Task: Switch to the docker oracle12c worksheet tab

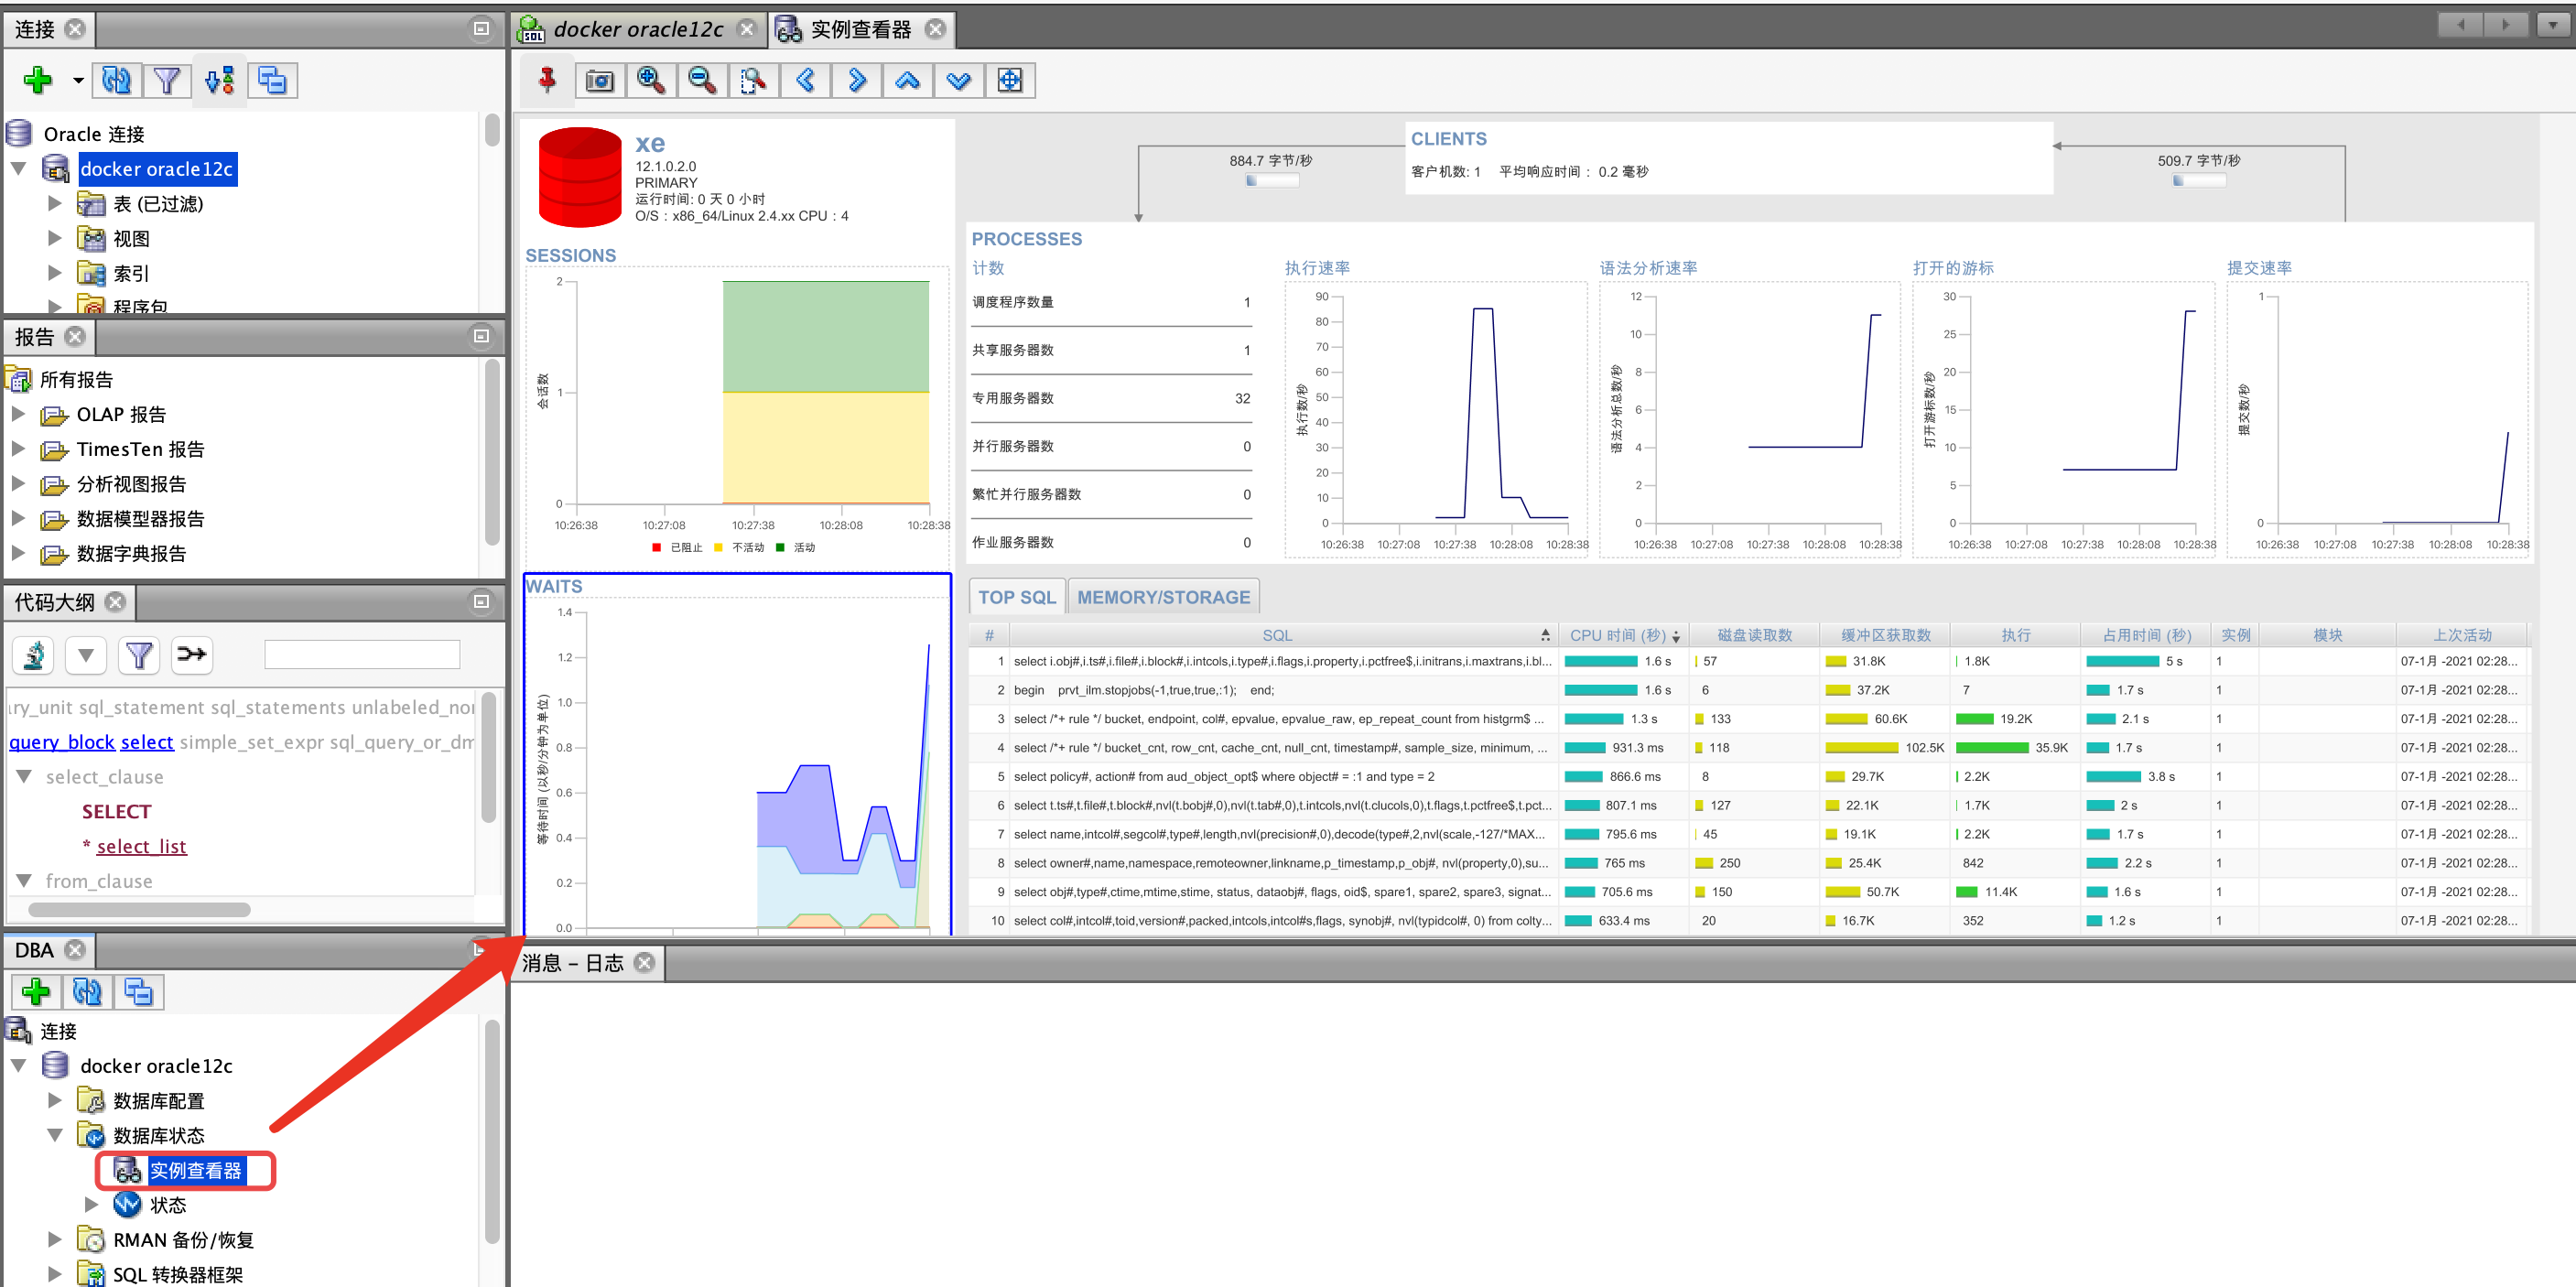Action: point(637,29)
